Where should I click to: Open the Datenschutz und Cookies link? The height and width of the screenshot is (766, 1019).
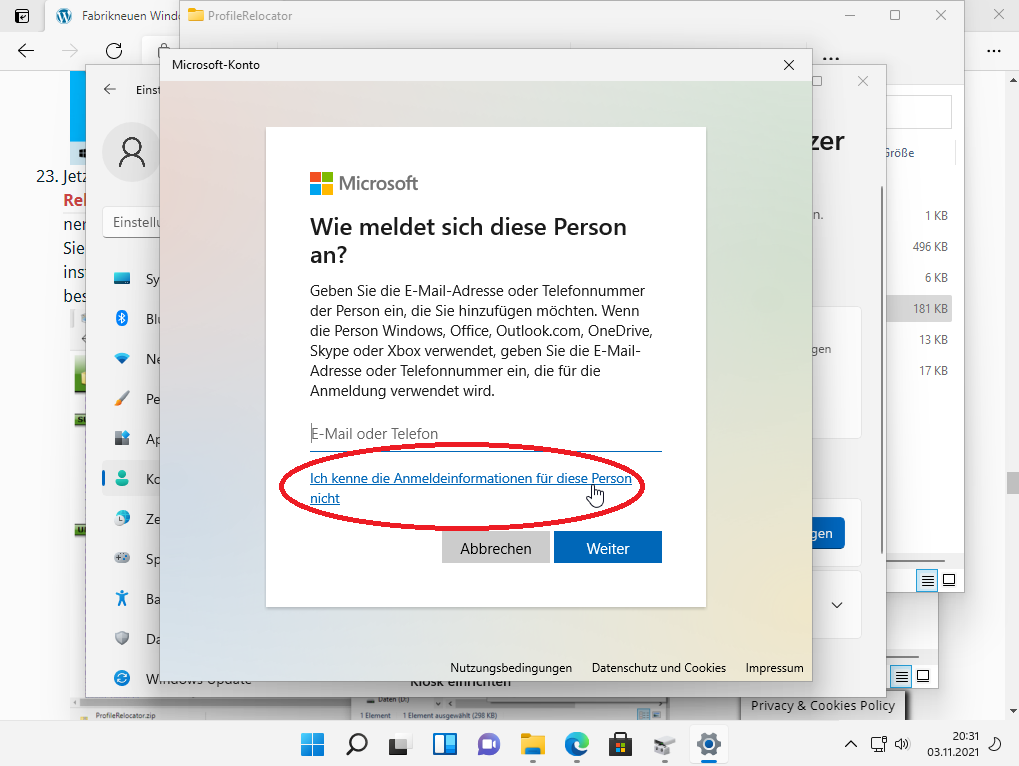click(x=658, y=668)
